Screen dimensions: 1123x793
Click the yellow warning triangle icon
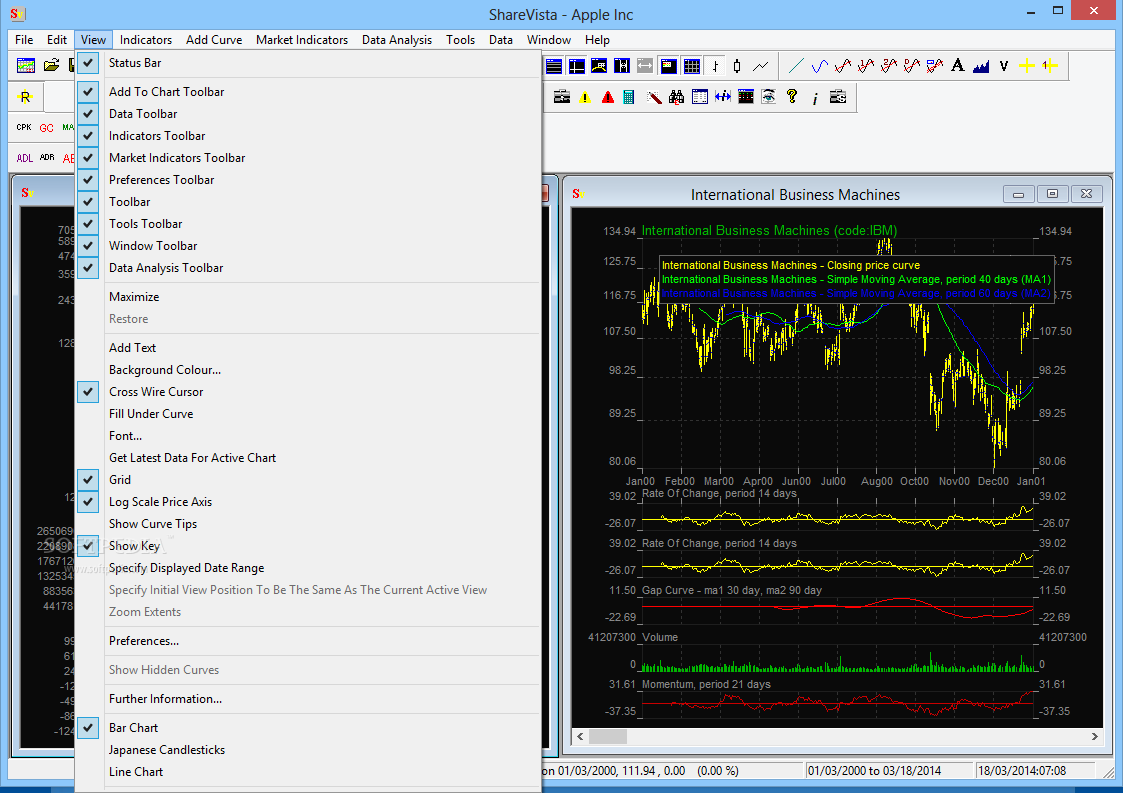tap(585, 97)
